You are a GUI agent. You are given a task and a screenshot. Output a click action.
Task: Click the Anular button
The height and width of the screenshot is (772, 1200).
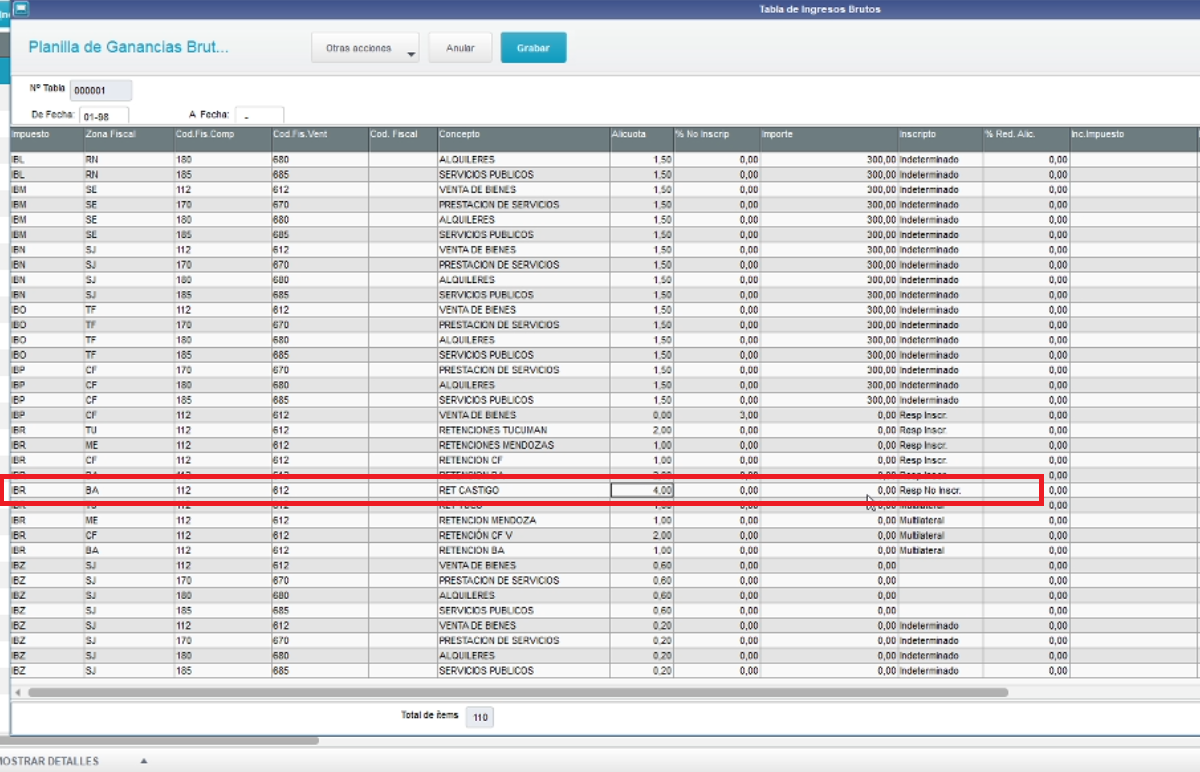point(460,48)
